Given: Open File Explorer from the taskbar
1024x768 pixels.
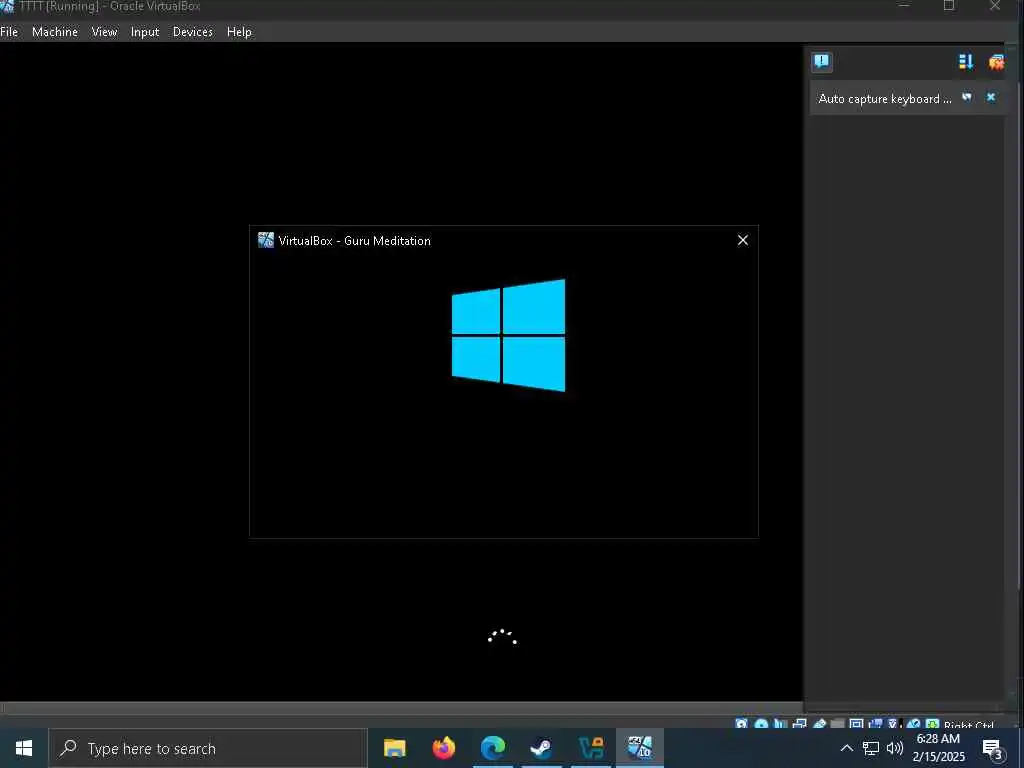Looking at the screenshot, I should 394,748.
